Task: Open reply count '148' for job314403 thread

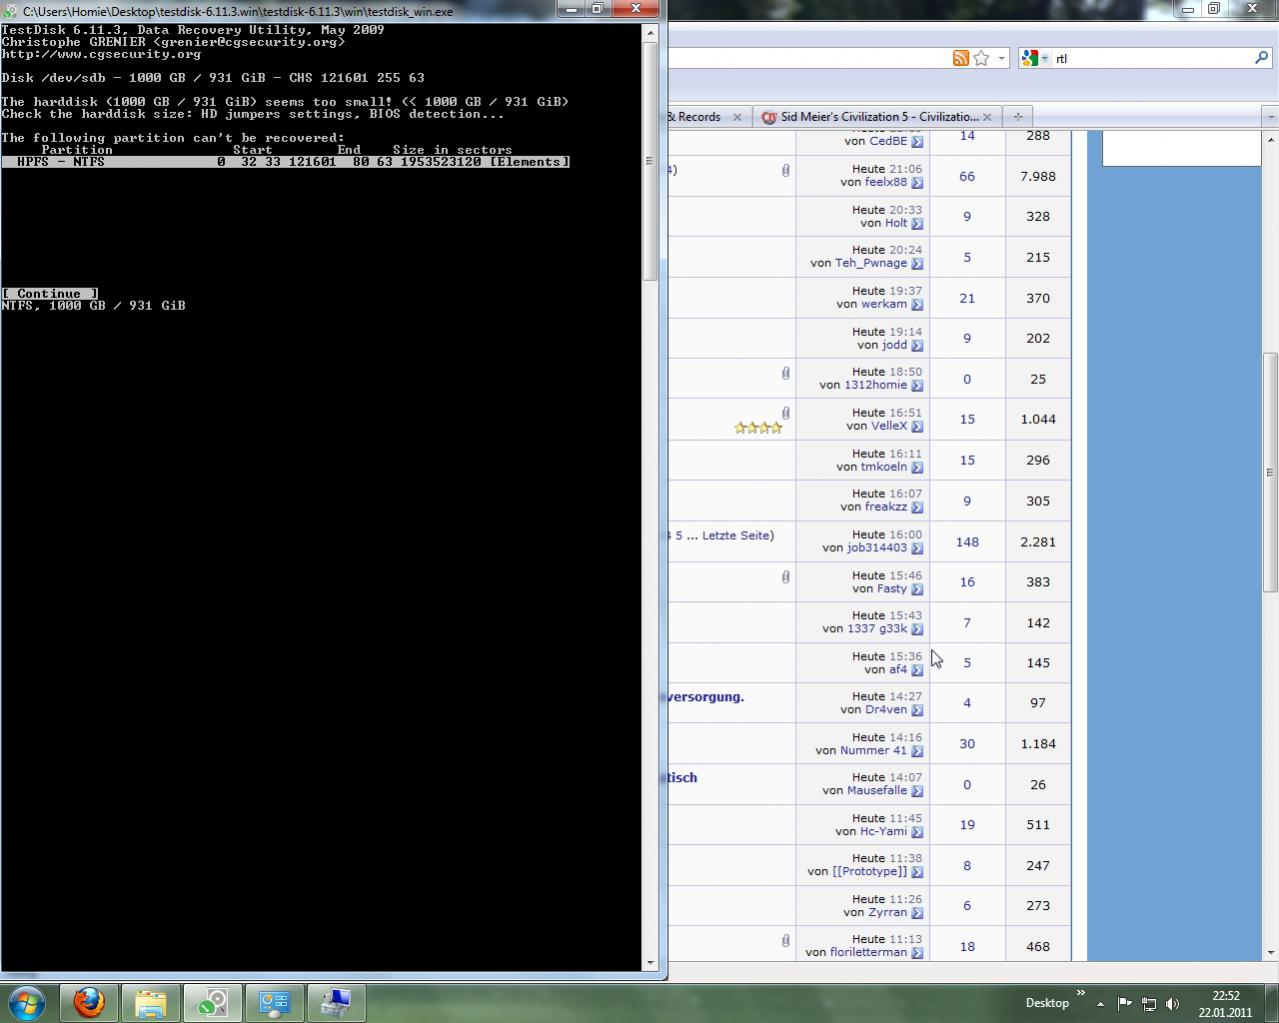Action: tap(967, 542)
